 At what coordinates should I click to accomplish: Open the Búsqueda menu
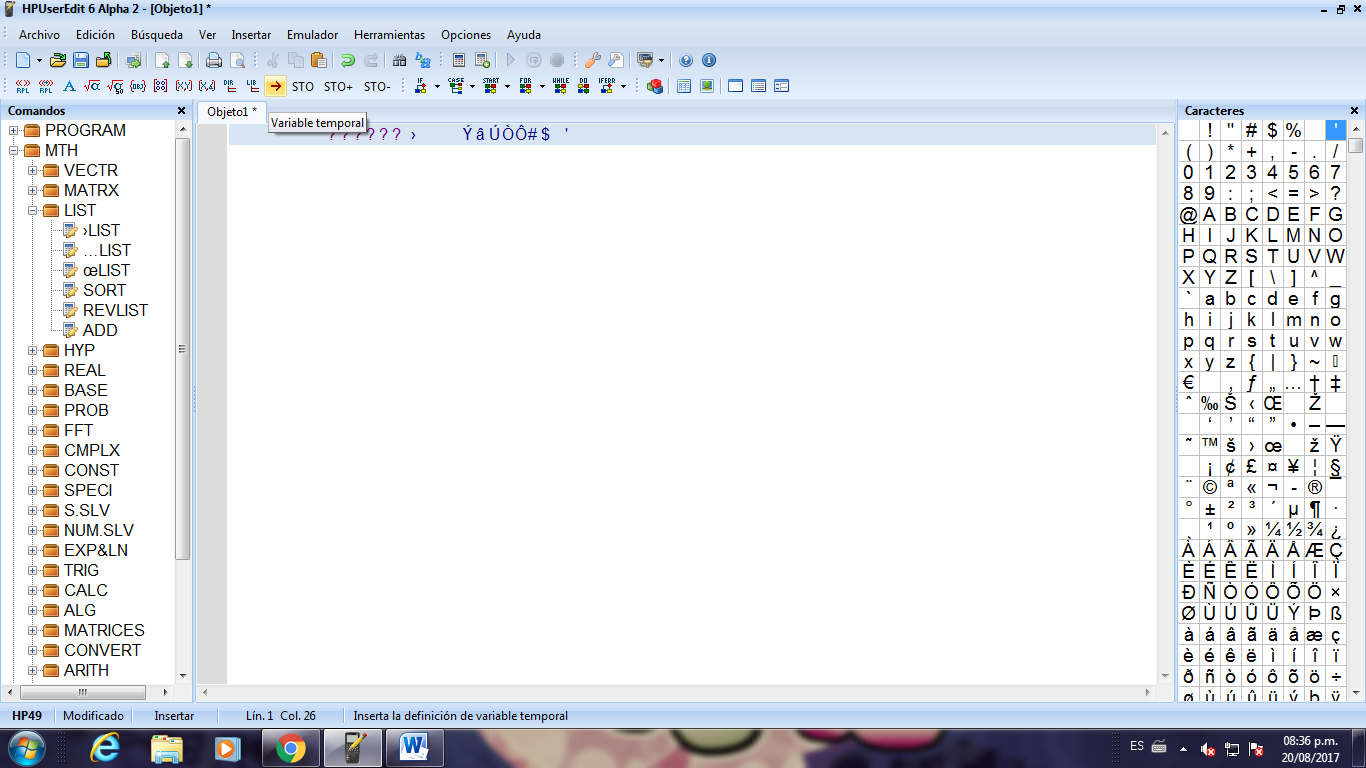(157, 35)
